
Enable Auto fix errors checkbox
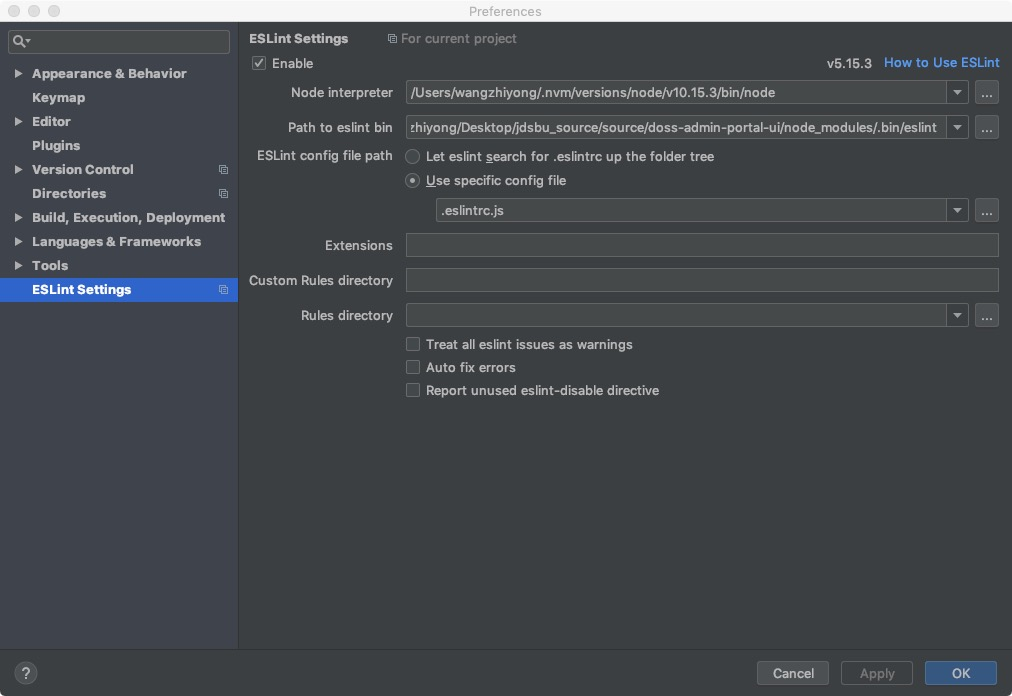413,367
